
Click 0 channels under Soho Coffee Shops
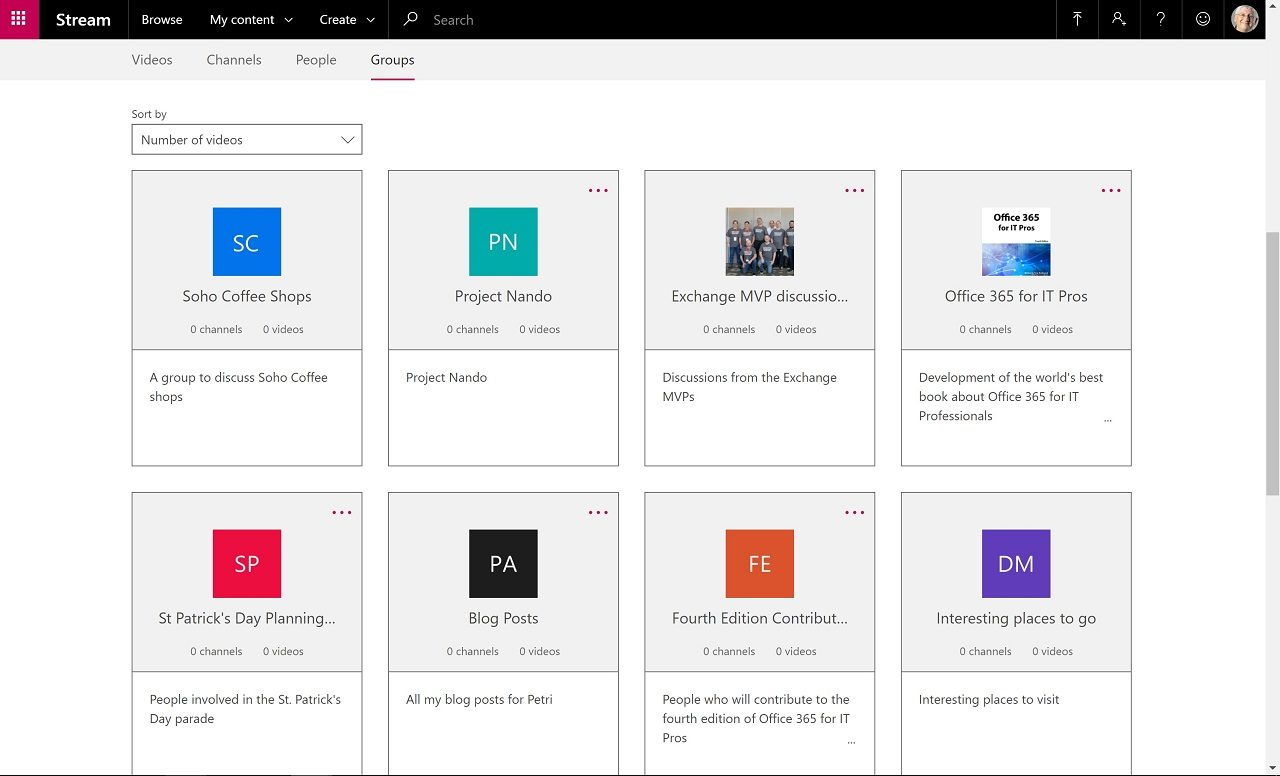216,329
